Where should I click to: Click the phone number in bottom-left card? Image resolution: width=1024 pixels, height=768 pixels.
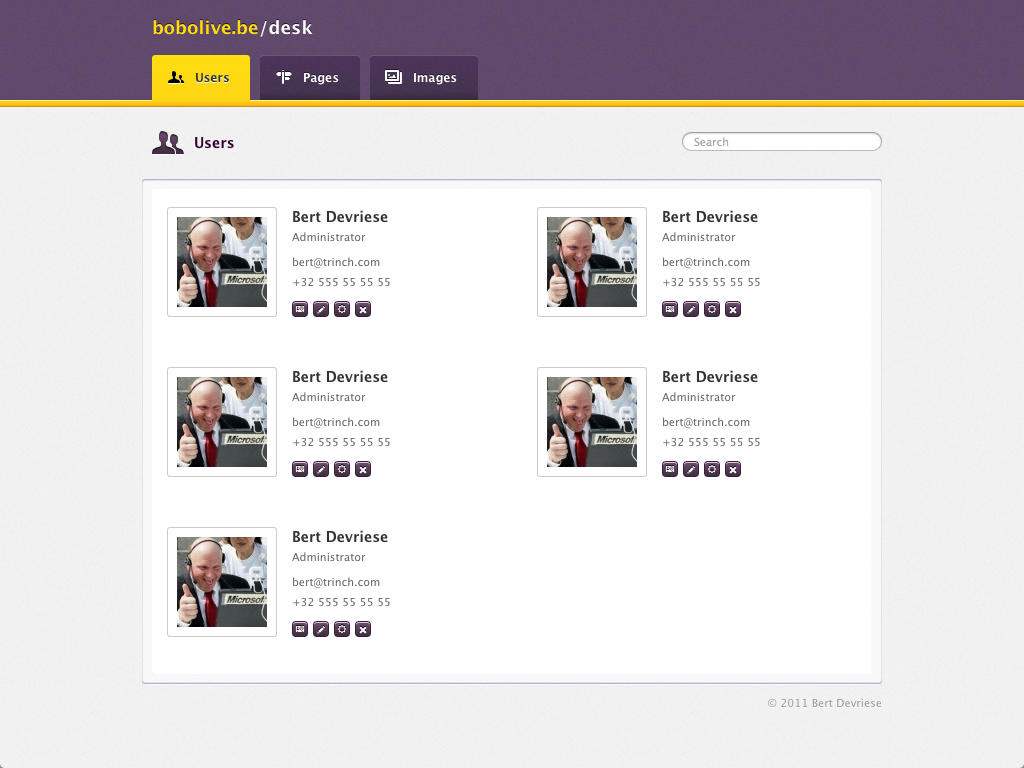pos(341,602)
